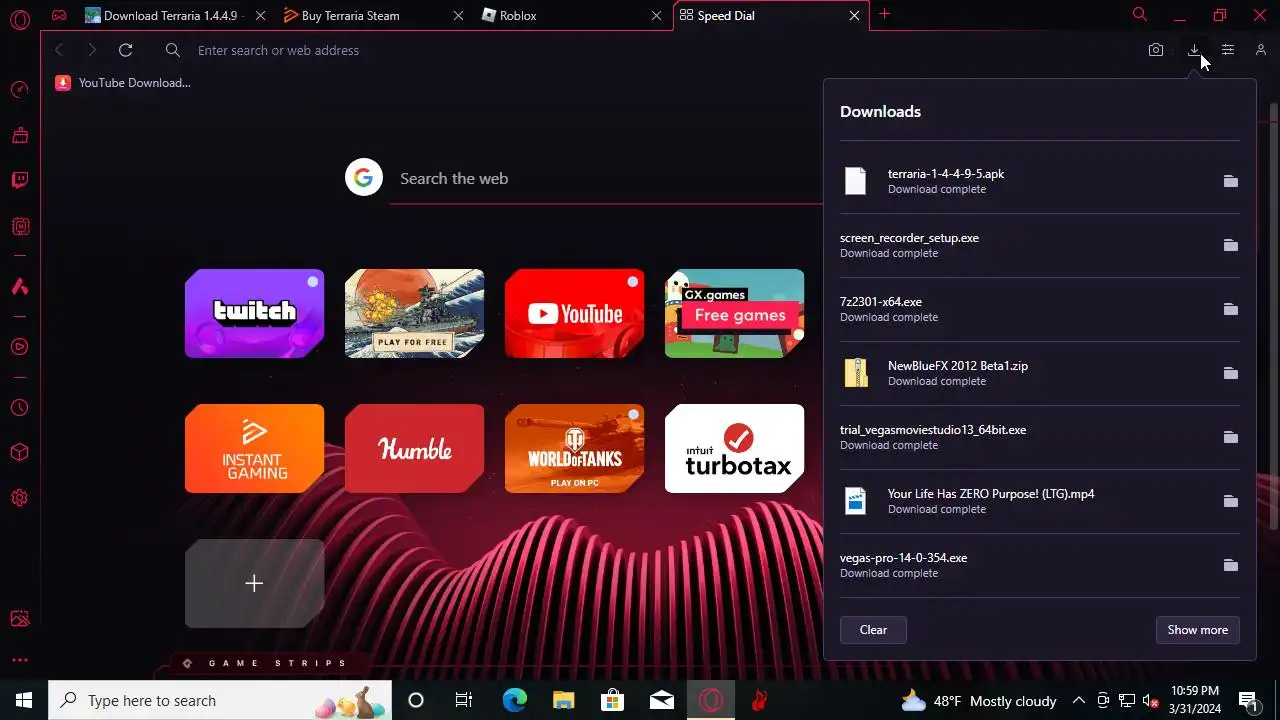Open YouTube Download bookmark

pos(123,83)
